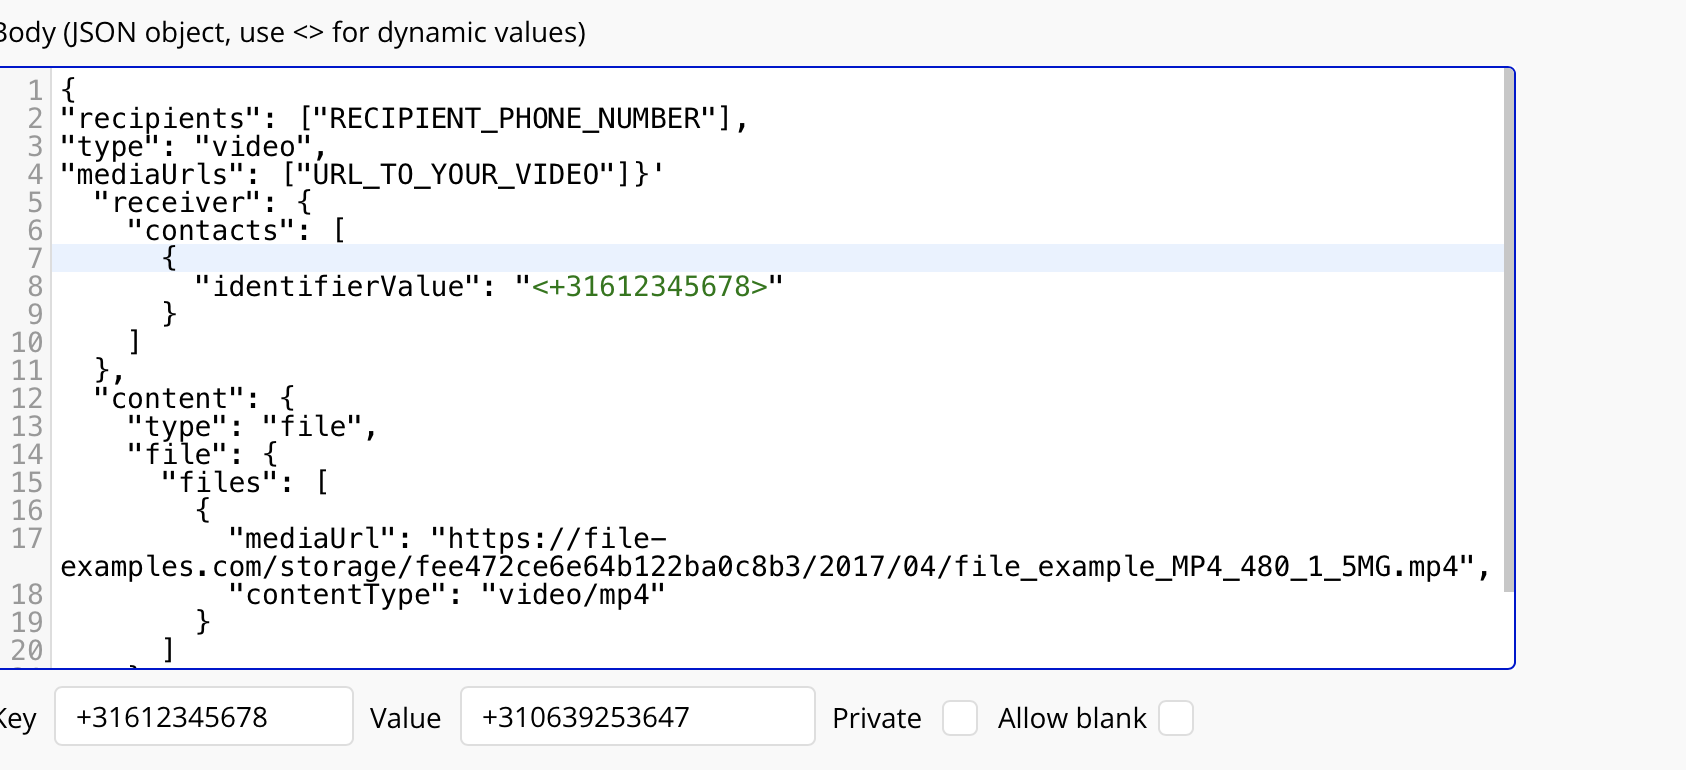Place cursor on the "recipients" line
The height and width of the screenshot is (770, 1686).
point(404,119)
